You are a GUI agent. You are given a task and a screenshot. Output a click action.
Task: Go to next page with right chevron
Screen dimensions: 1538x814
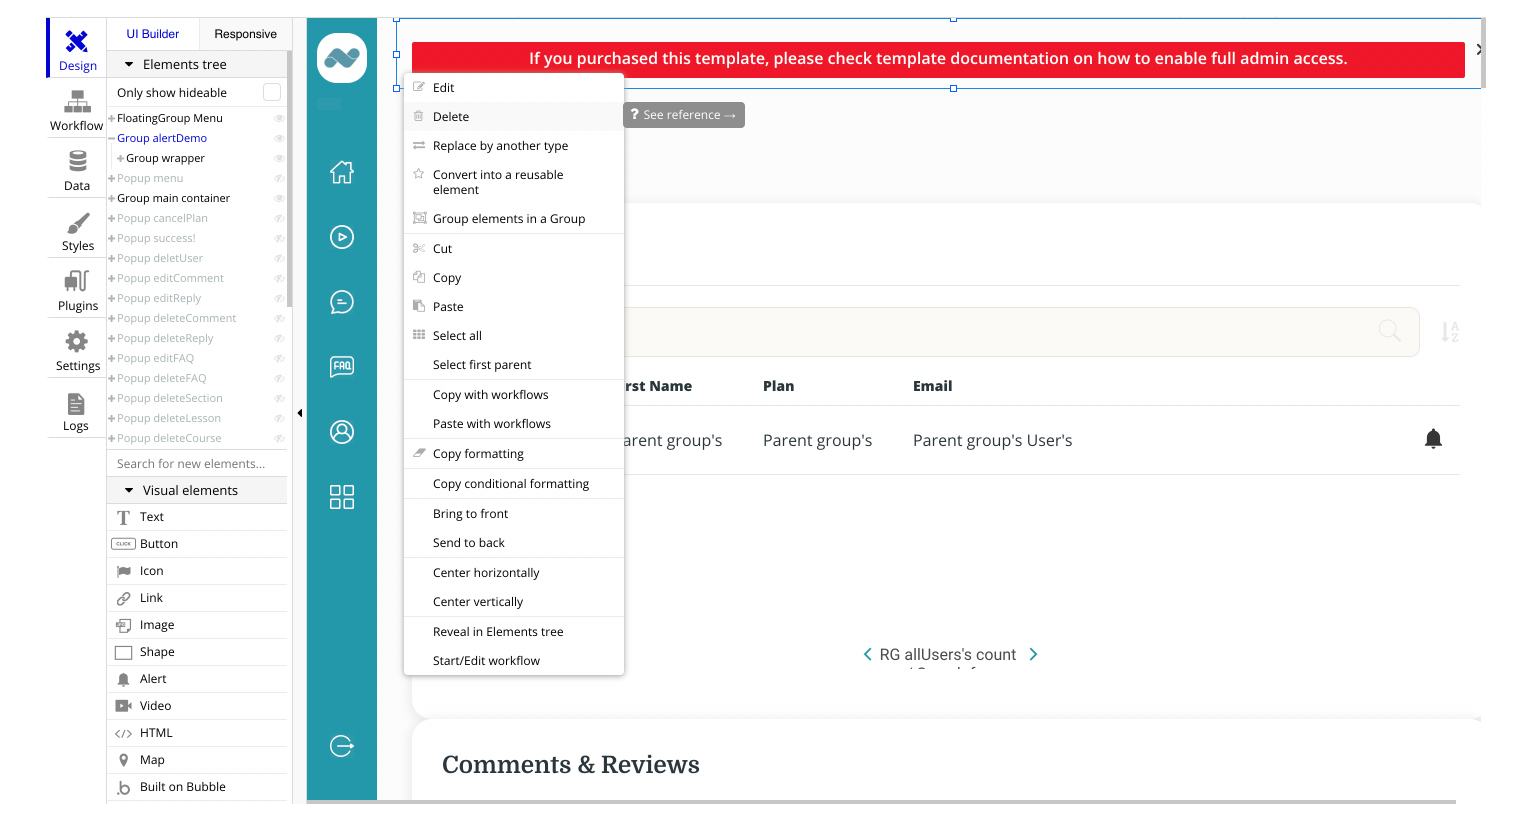1033,654
